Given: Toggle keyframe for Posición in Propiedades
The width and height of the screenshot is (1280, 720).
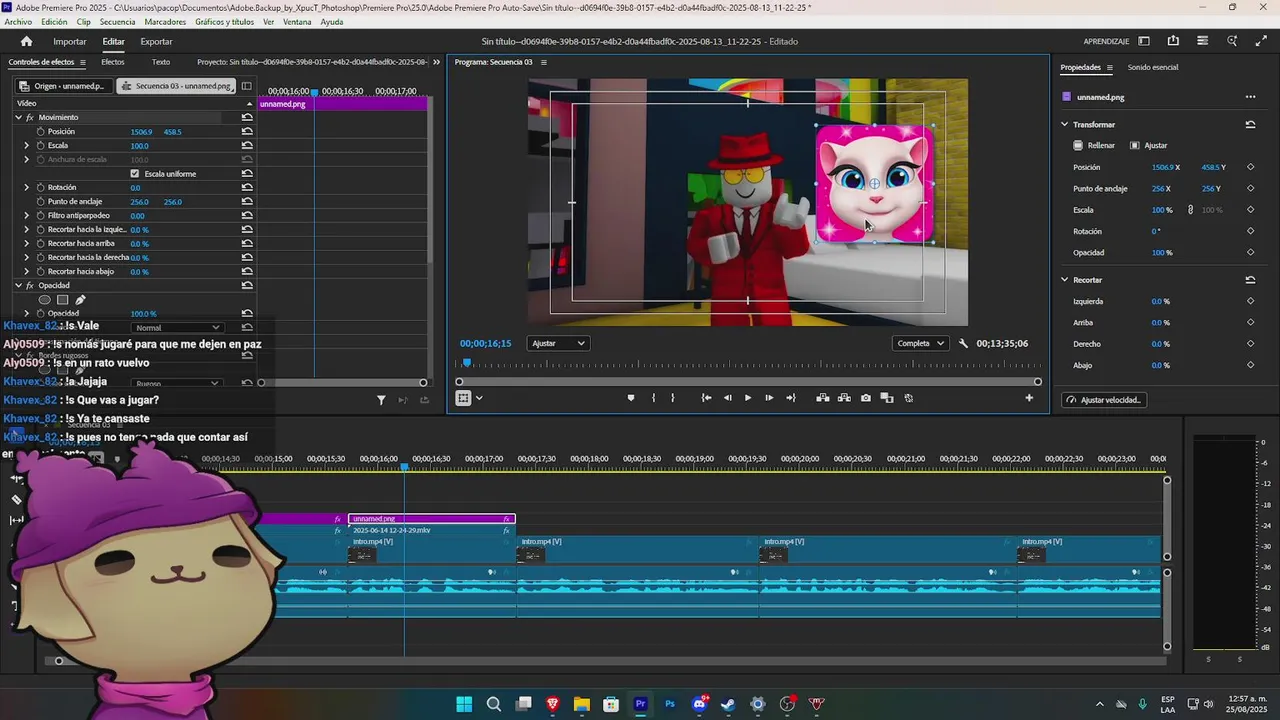Looking at the screenshot, I should point(1250,167).
